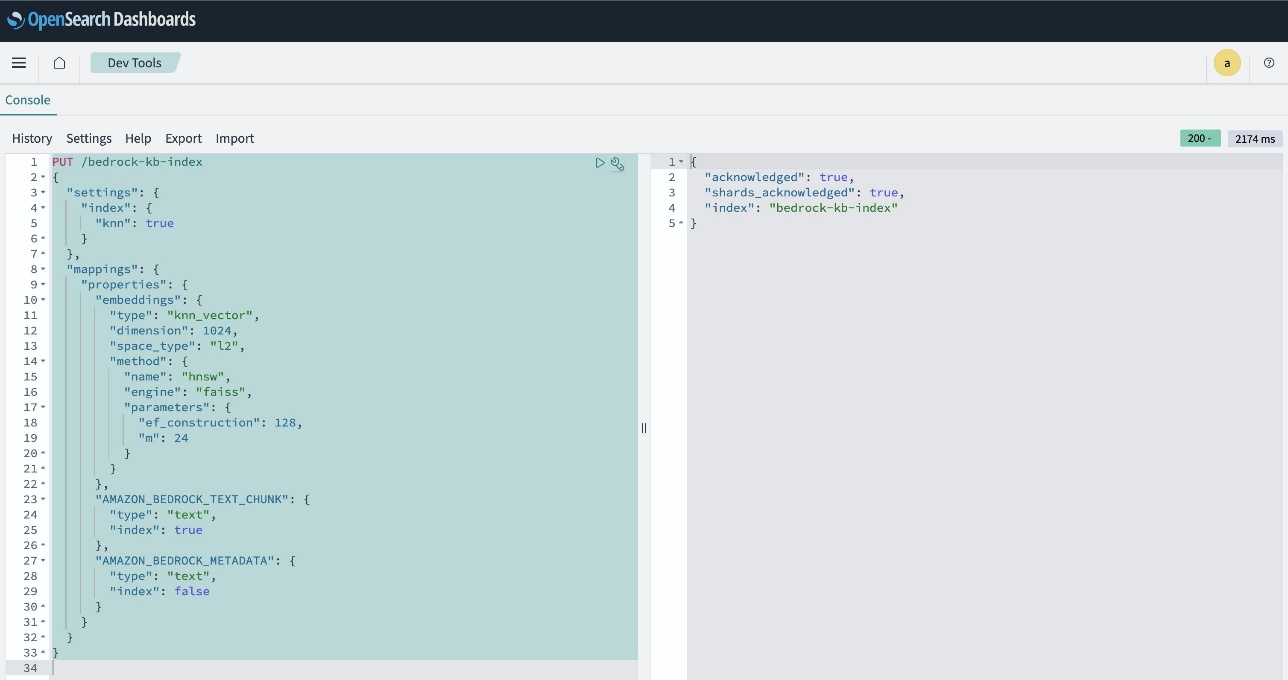
Task: Collapse the mappings fold at line 8
Action: tap(43, 269)
